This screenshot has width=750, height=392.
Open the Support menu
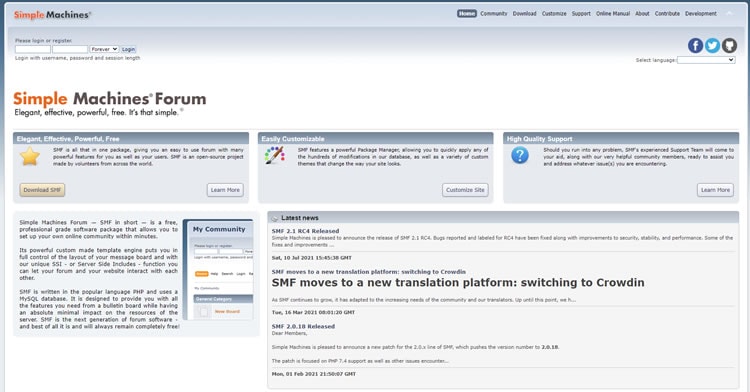(581, 13)
